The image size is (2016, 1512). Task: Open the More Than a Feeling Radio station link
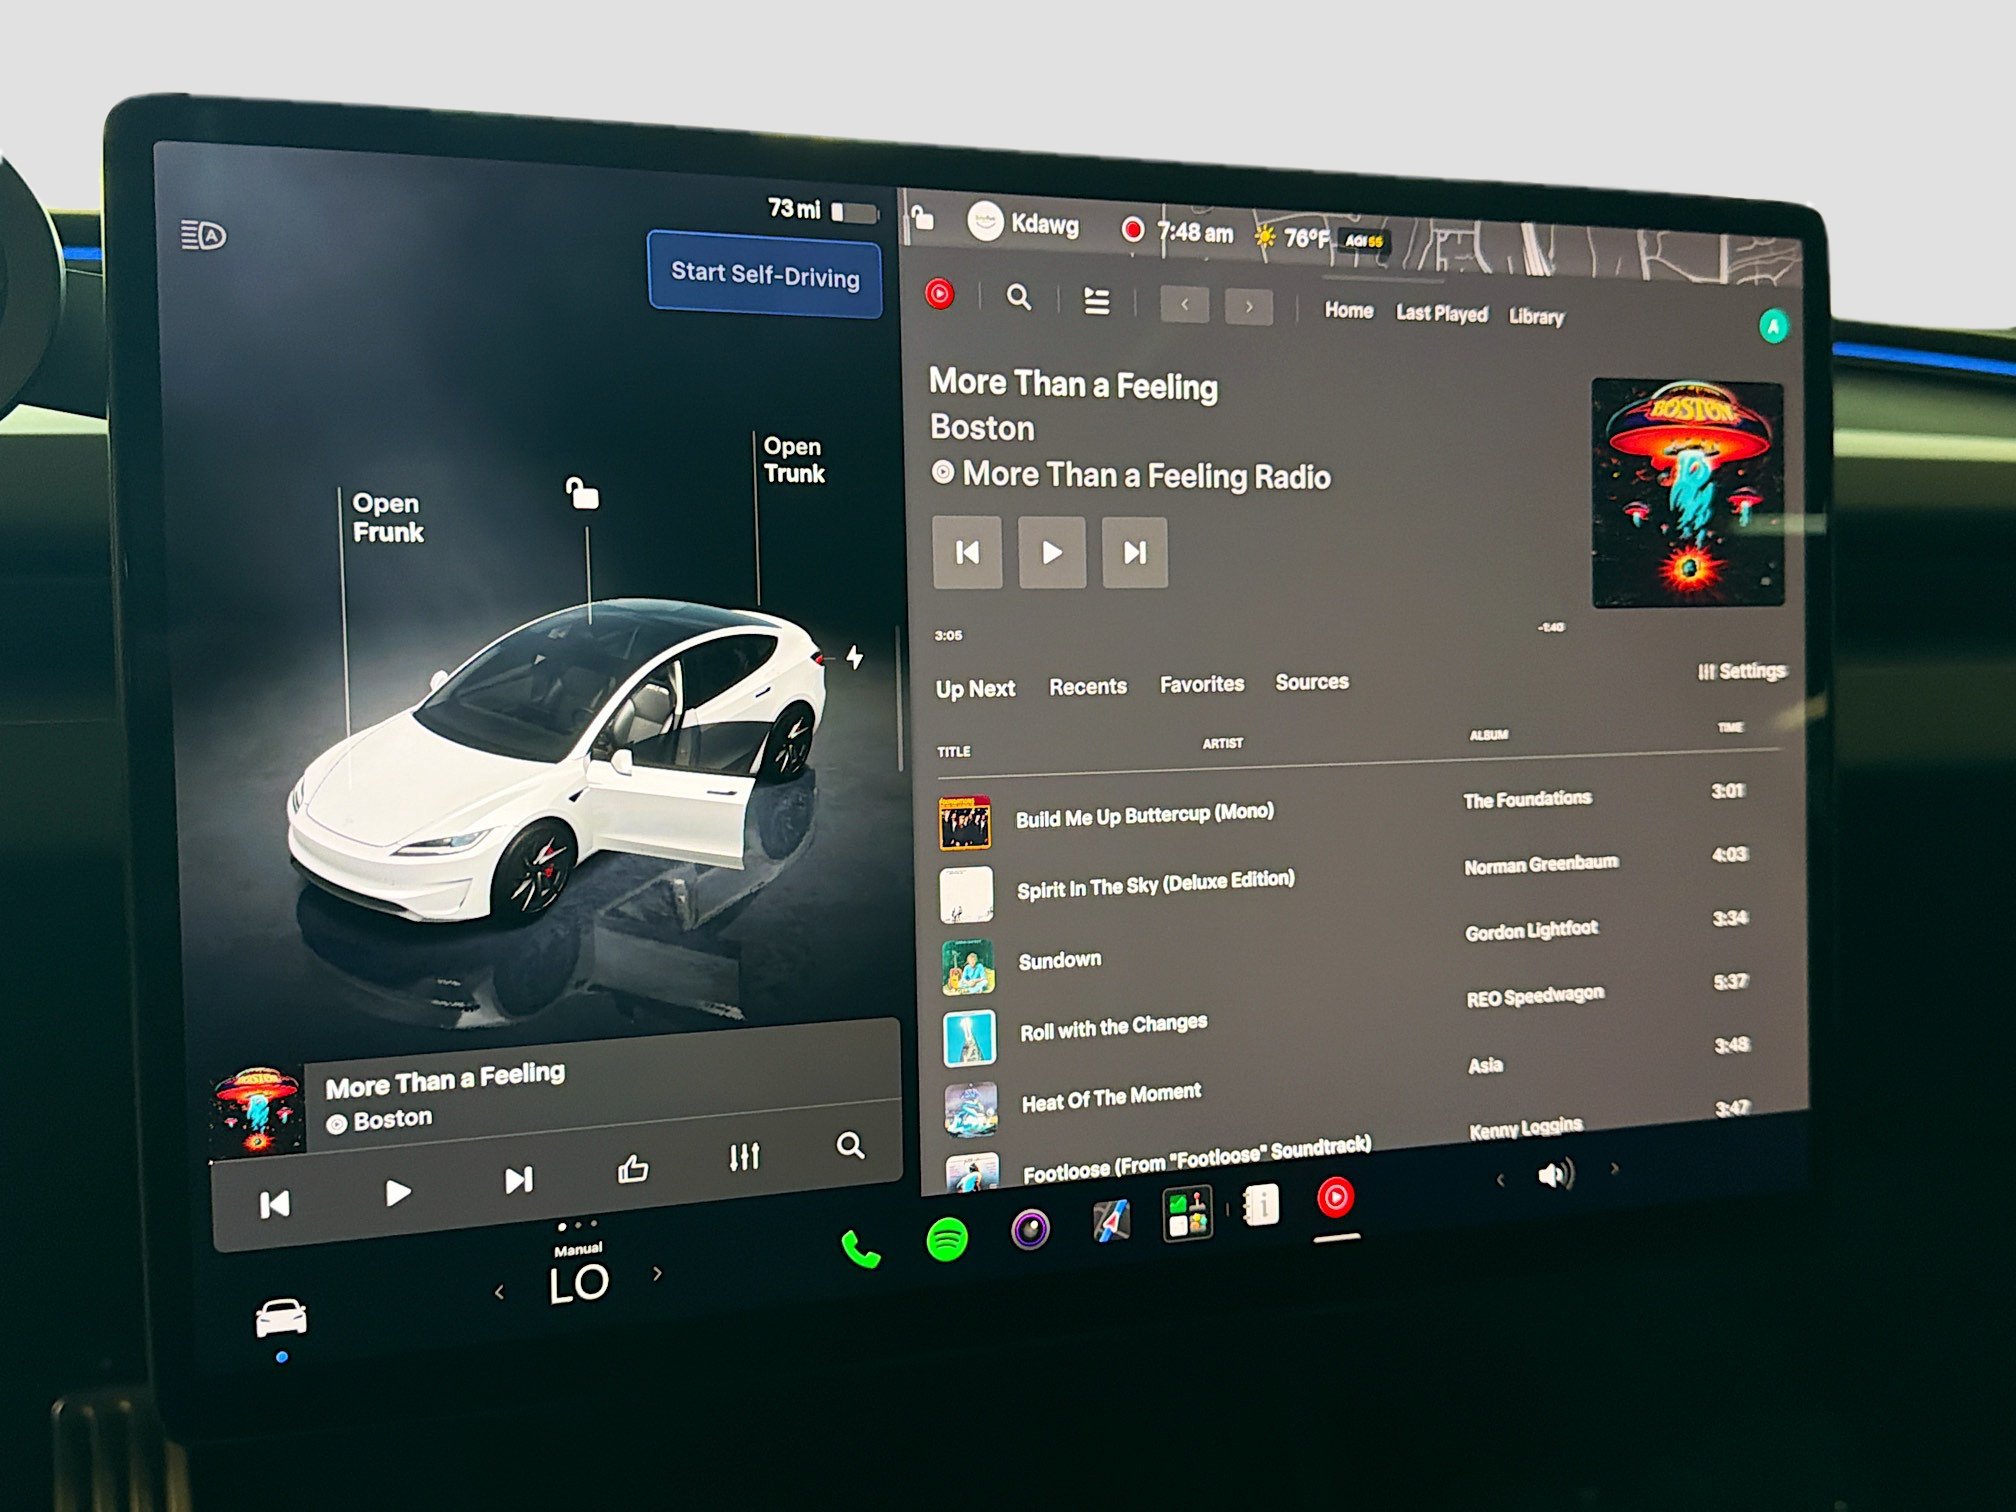click(1131, 476)
